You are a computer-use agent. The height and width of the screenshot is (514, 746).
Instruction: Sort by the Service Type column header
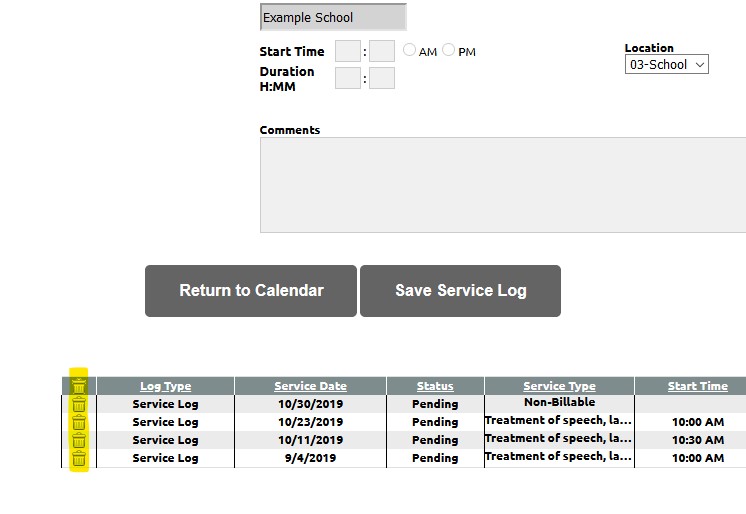[559, 386]
